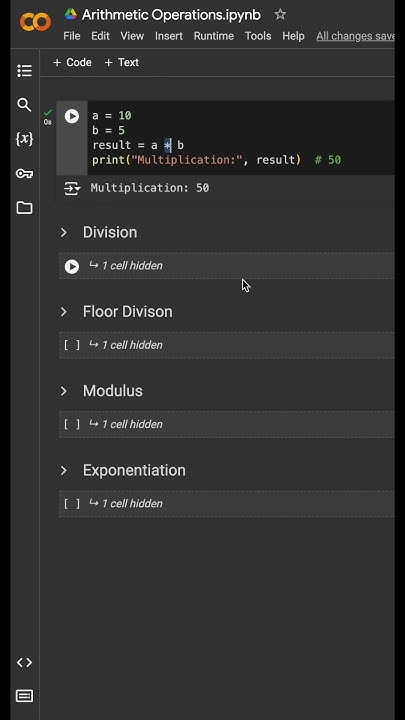
Task: Expand the Exponentiation section chevron
Action: click(x=64, y=471)
